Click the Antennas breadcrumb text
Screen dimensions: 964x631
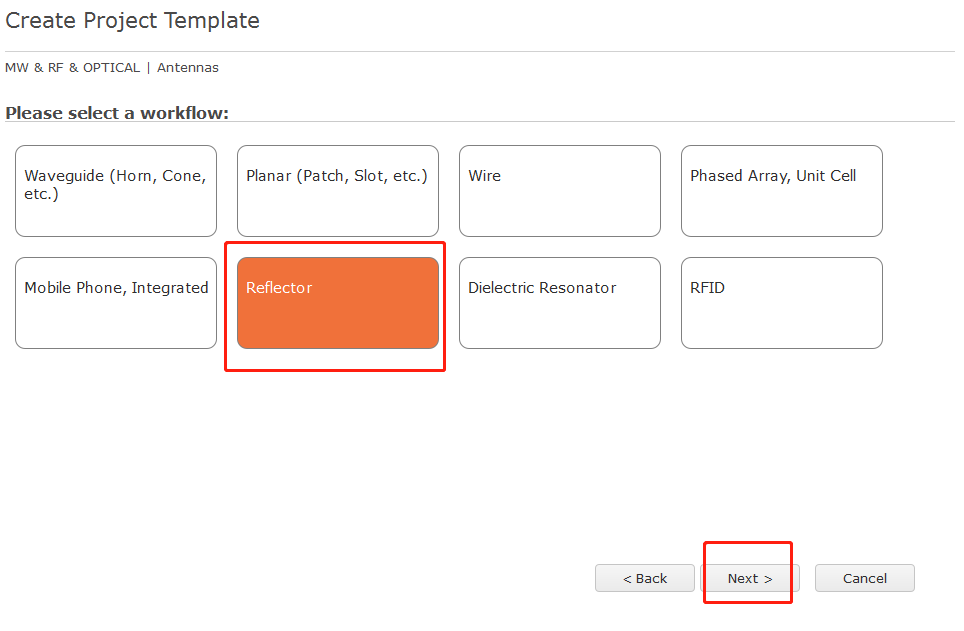188,68
